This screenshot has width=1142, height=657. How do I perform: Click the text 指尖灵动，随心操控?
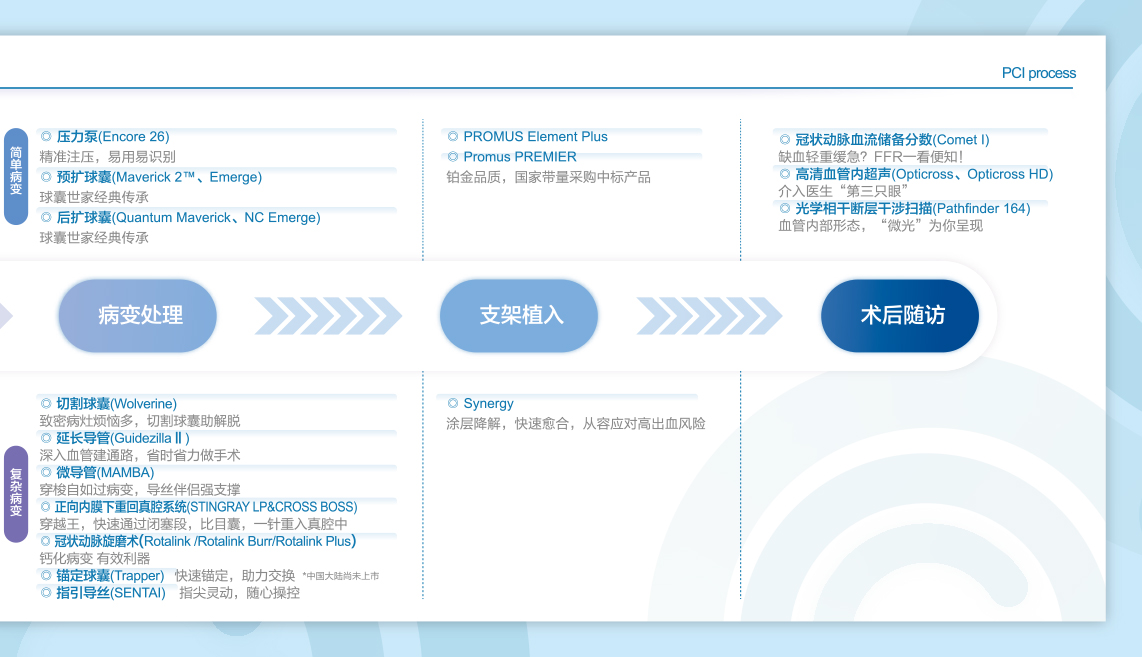click(240, 593)
